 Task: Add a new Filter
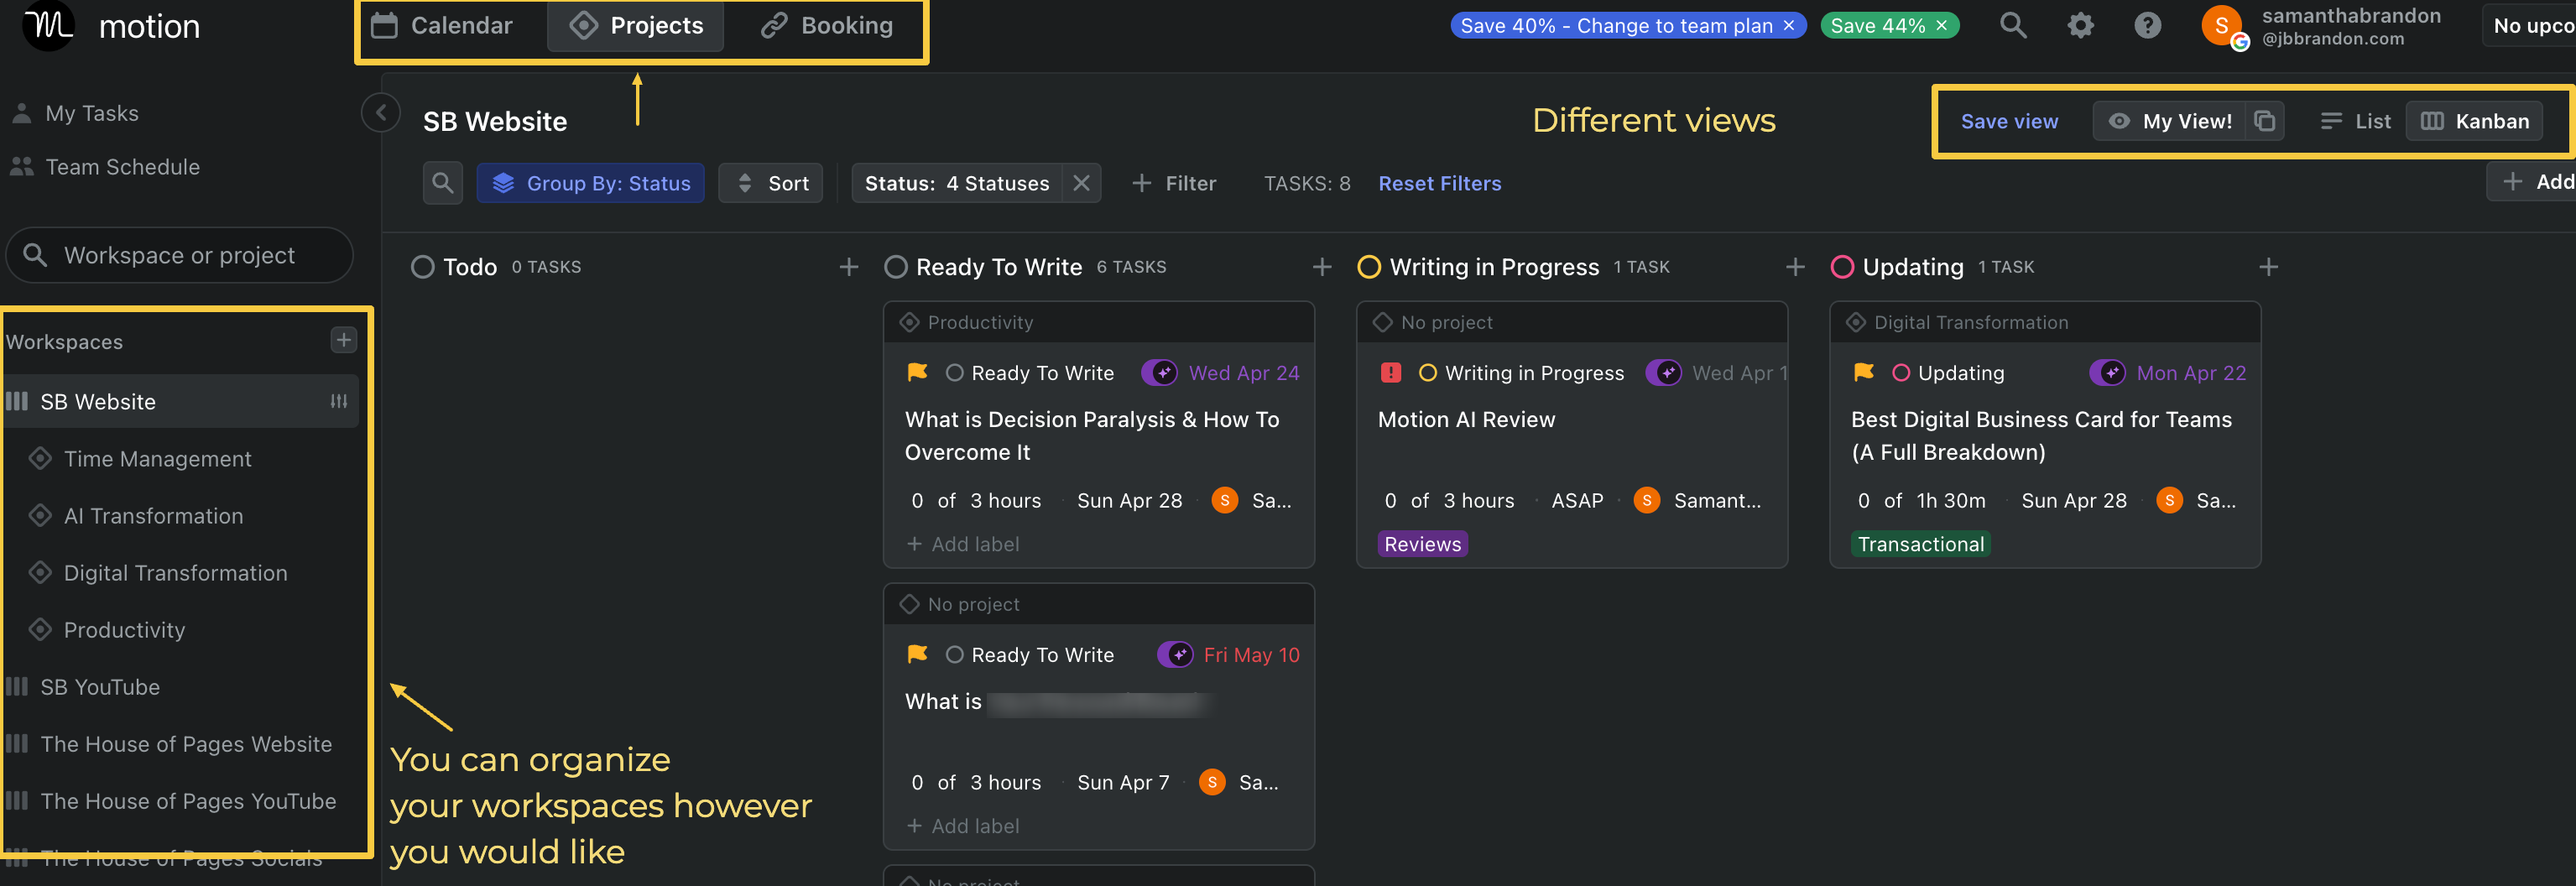click(1174, 183)
